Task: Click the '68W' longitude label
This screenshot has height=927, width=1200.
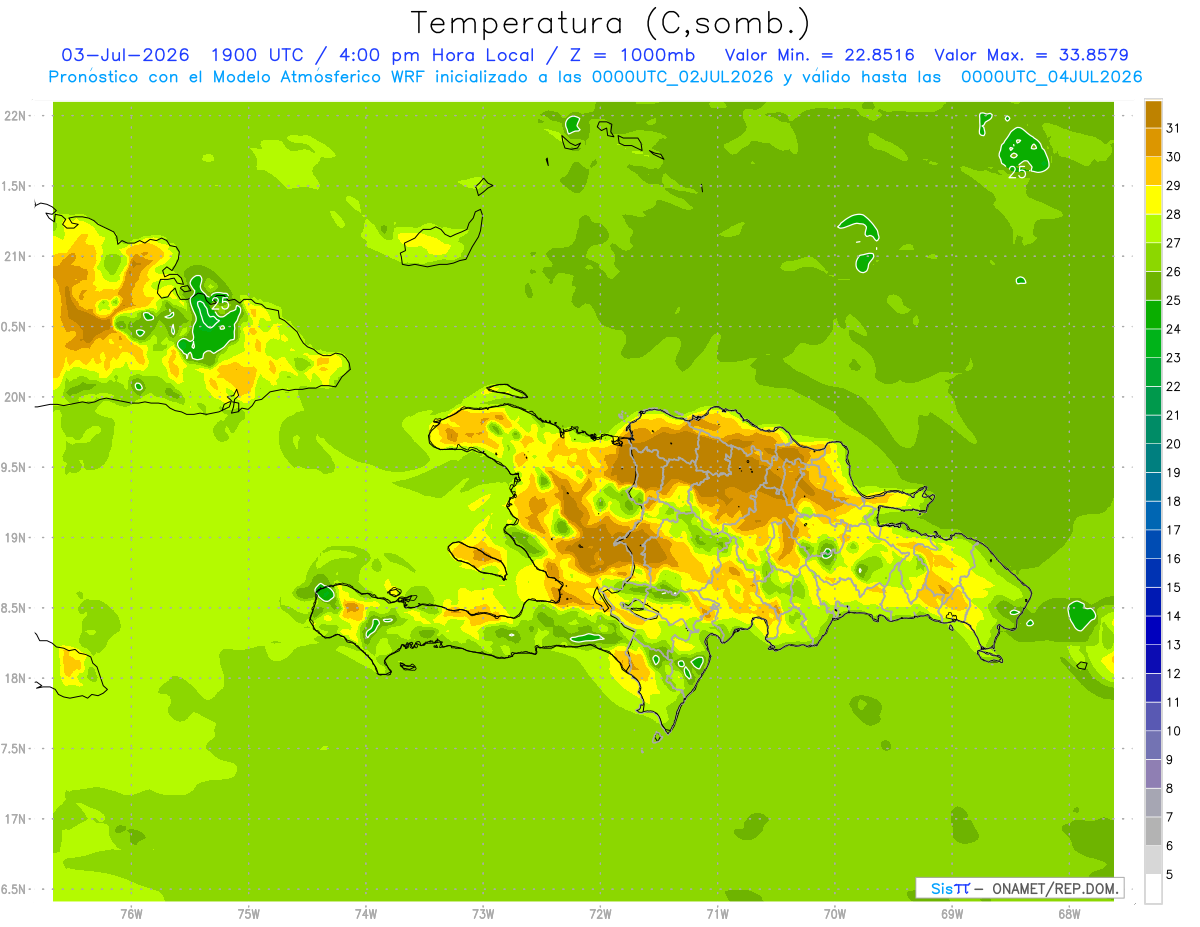Action: [x=1068, y=913]
